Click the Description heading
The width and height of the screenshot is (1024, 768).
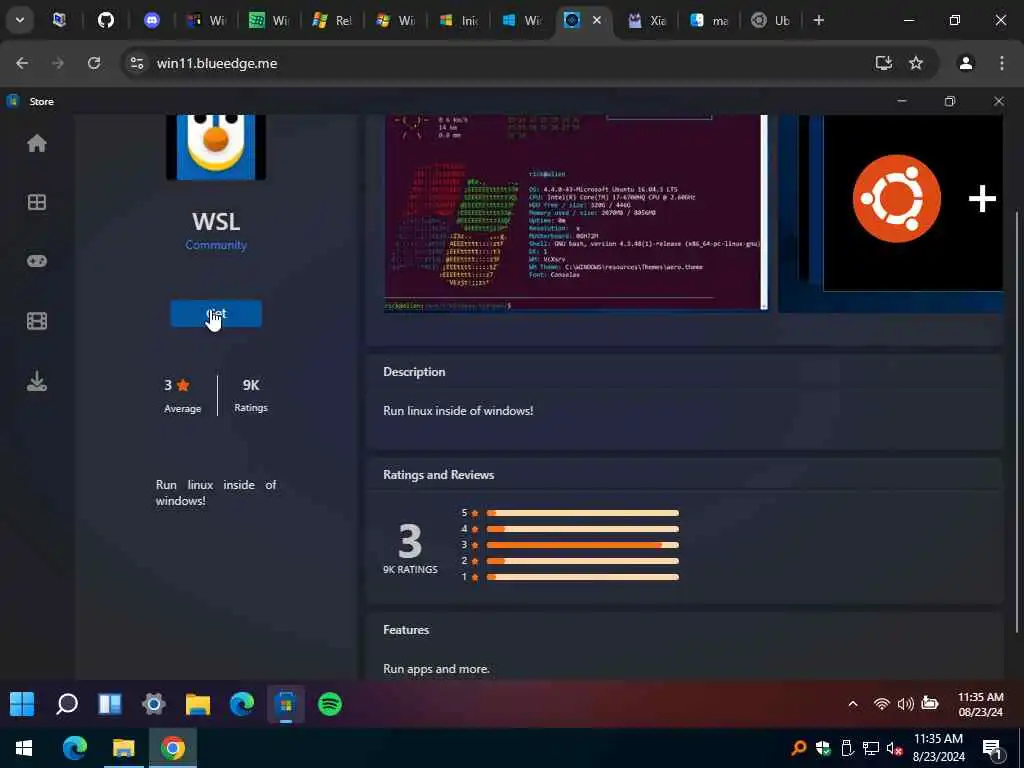pos(414,372)
